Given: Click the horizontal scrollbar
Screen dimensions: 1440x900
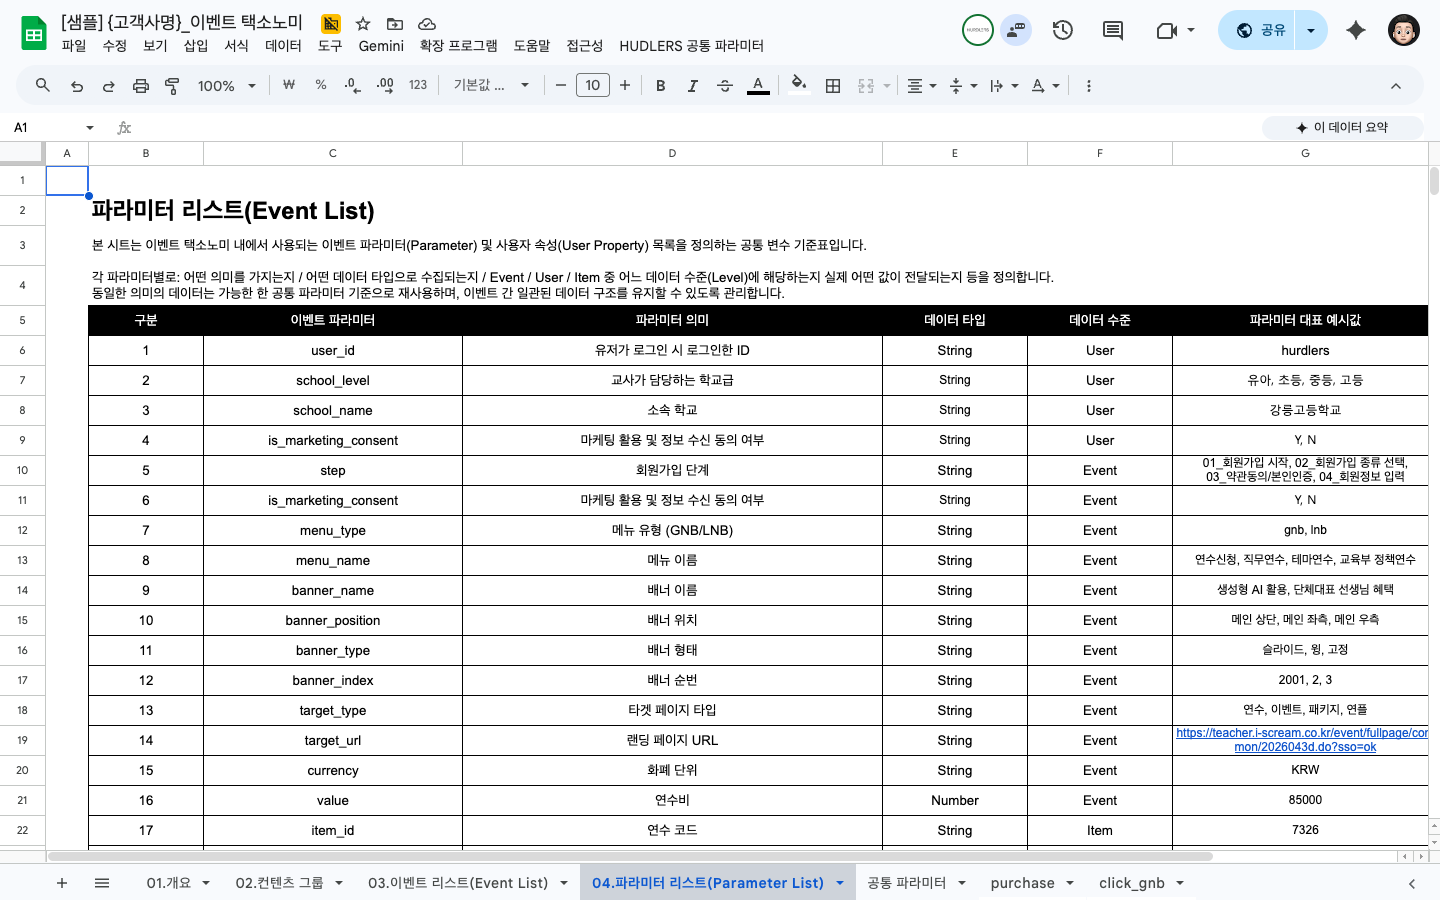Looking at the screenshot, I should [x=630, y=857].
